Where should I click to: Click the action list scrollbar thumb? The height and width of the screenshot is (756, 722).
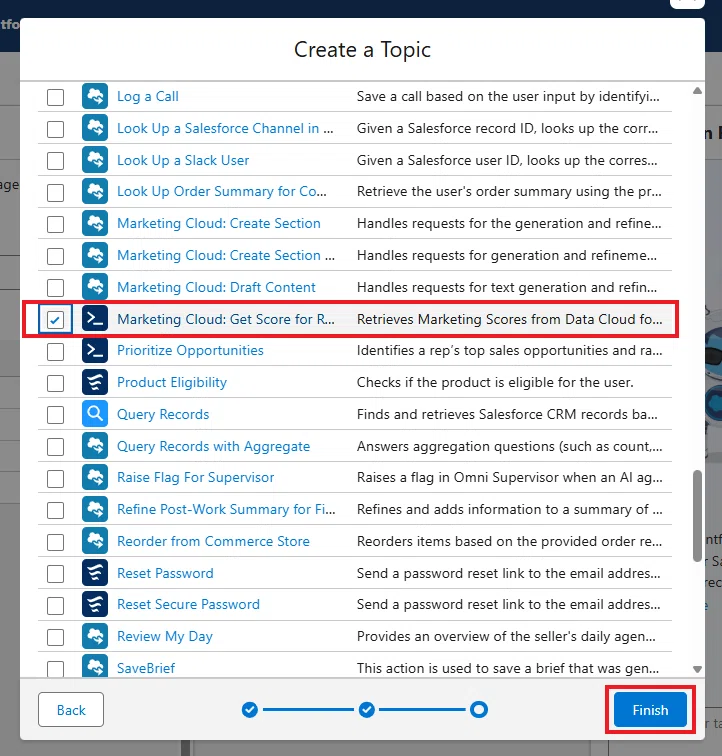[697, 516]
